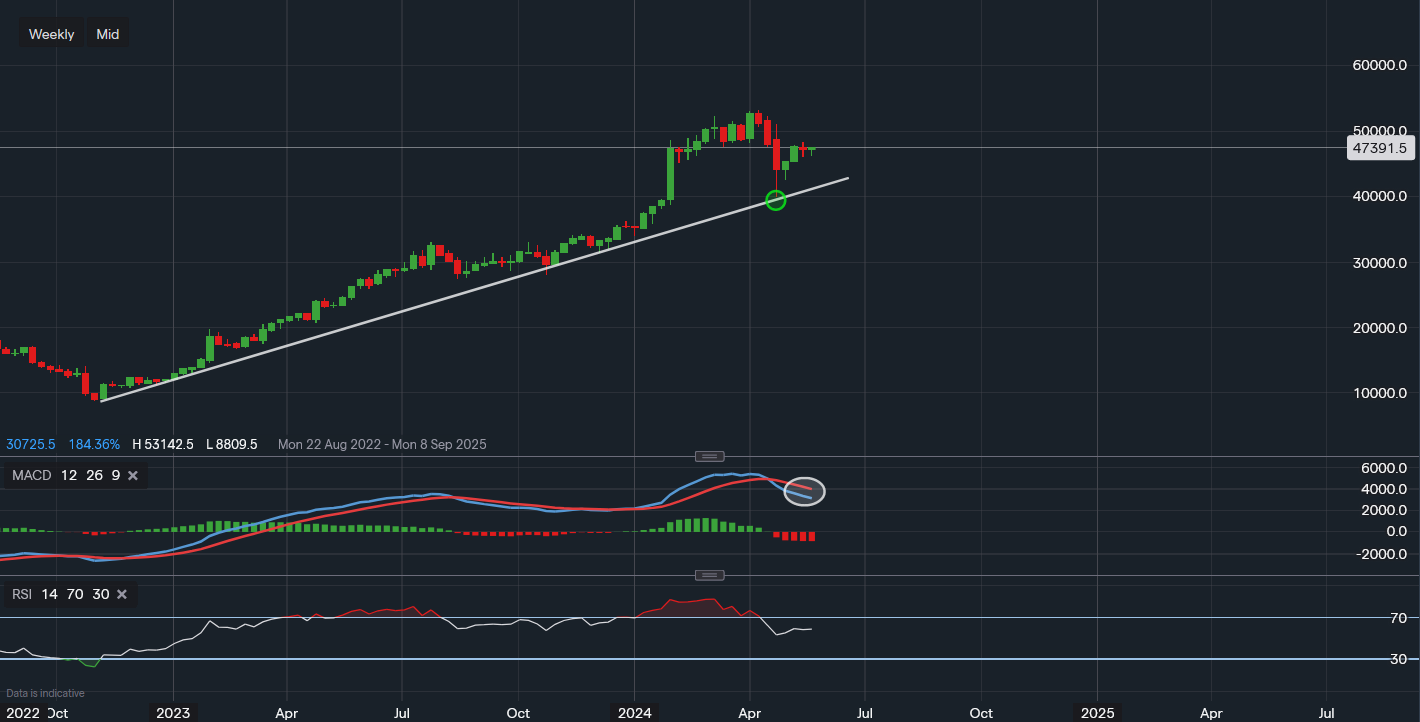Click the drag handle above the MACD panel
The height and width of the screenshot is (722, 1420).
pyautogui.click(x=710, y=456)
